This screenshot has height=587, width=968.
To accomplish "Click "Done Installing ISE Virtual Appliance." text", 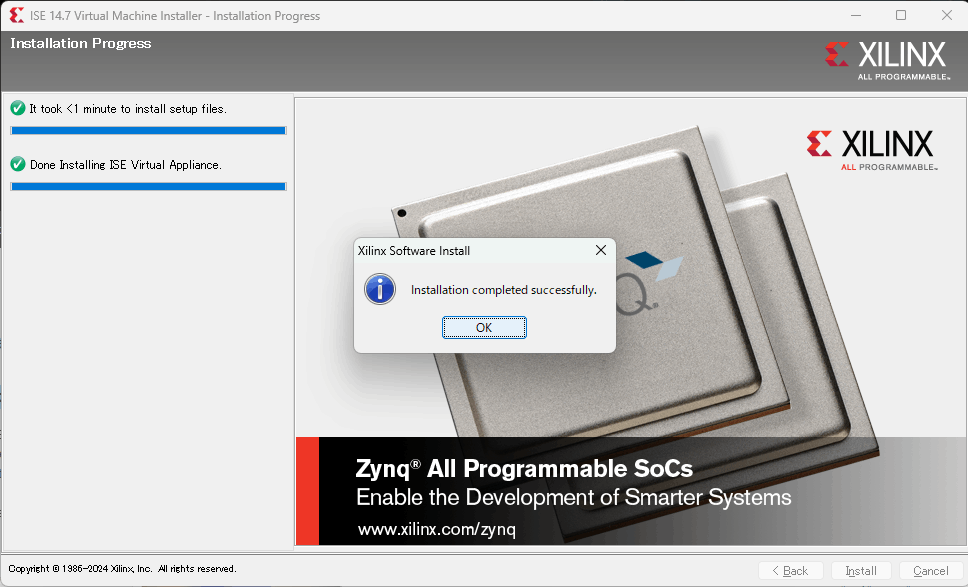I will (125, 165).
